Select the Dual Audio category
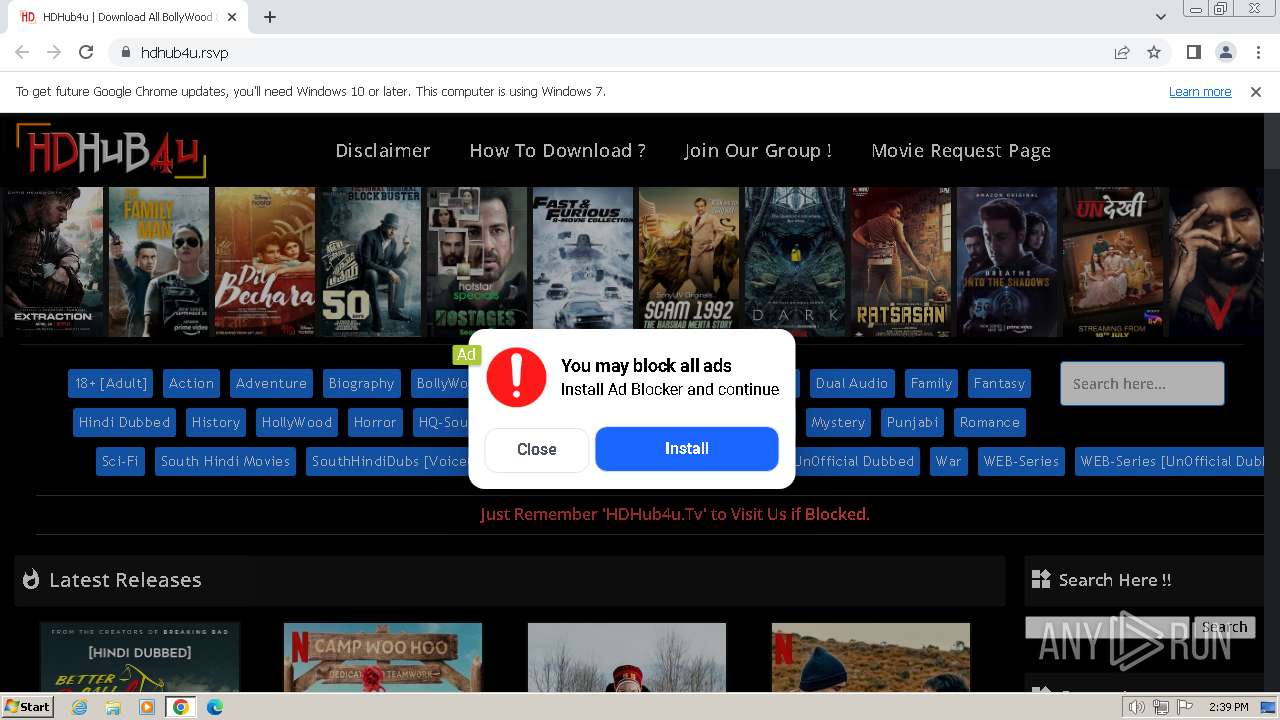The height and width of the screenshot is (720, 1280). 852,383
